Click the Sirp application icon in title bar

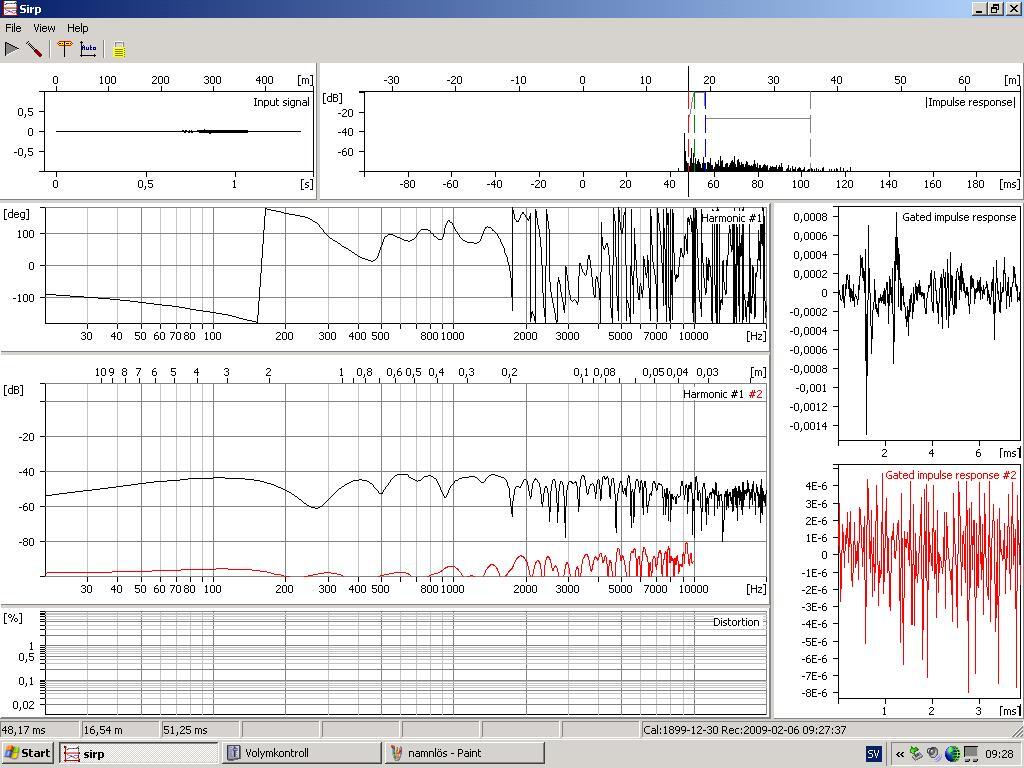point(9,9)
